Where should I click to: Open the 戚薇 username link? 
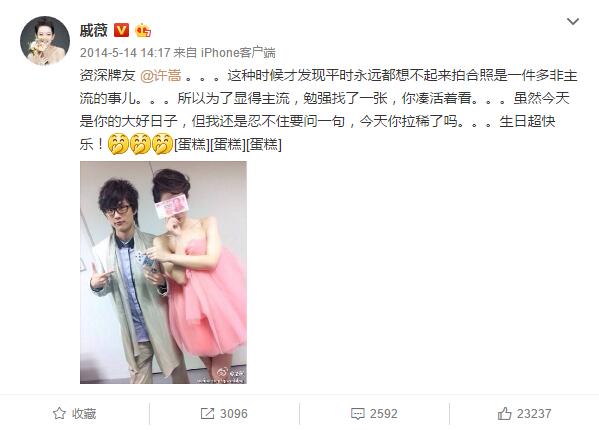click(x=94, y=30)
